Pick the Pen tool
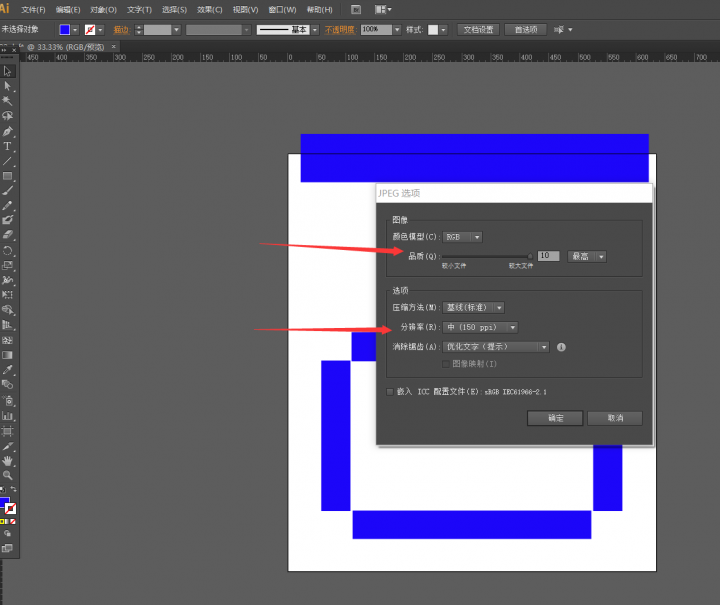Viewport: 720px width, 605px height. pyautogui.click(x=8, y=131)
